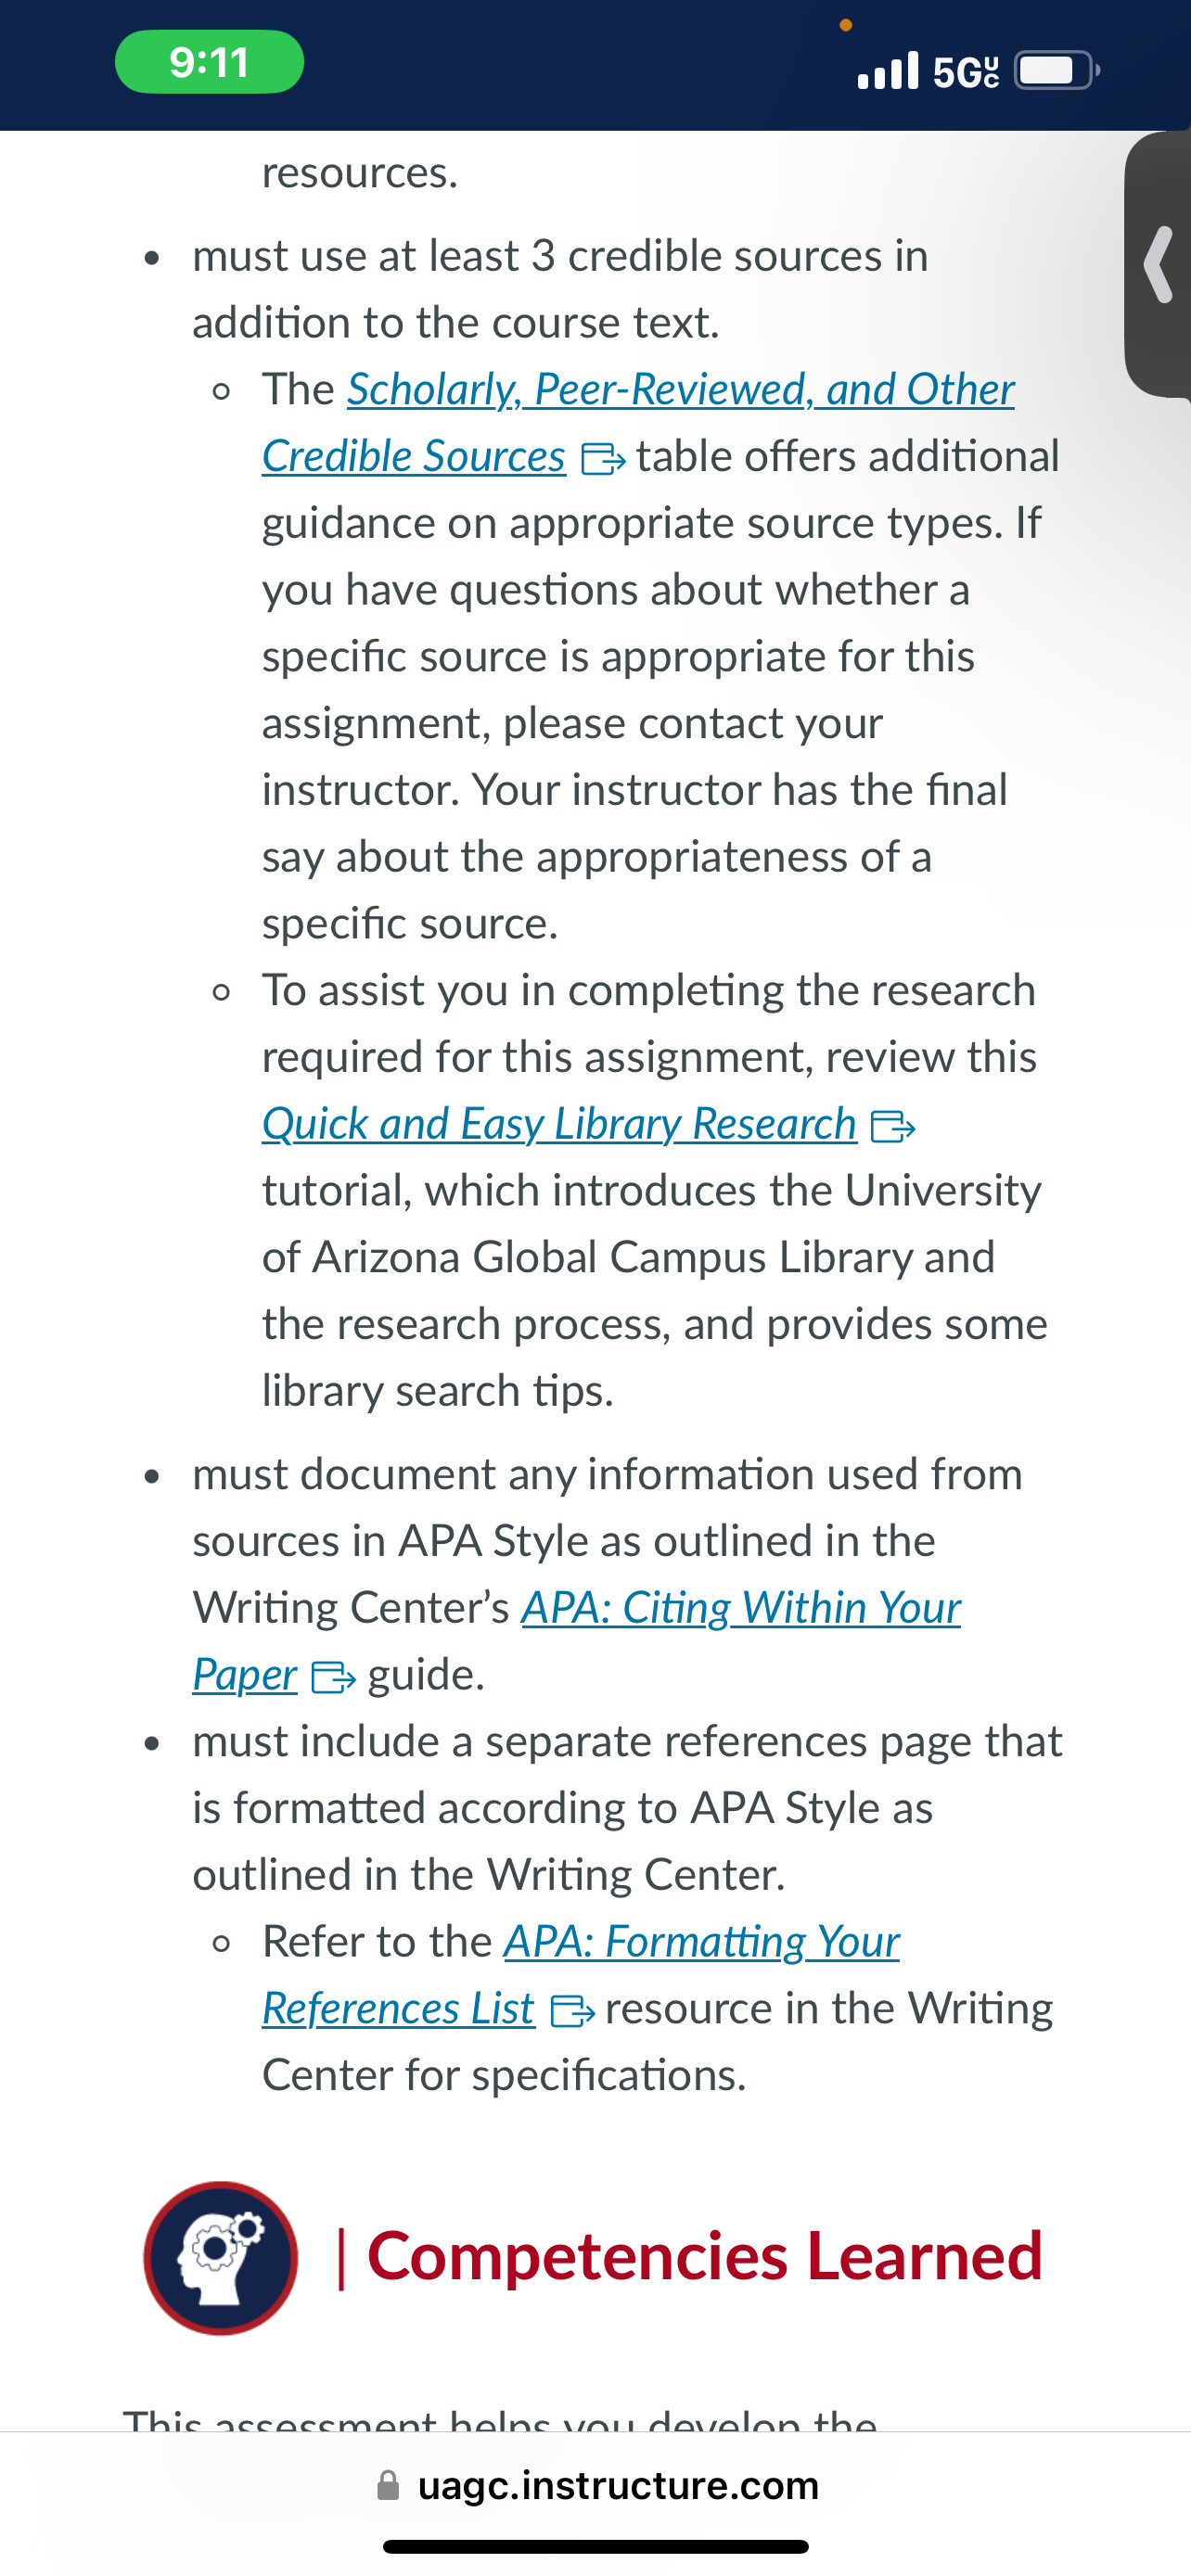Tap the References List link text
Screen dimensions: 1191x2576
click(398, 2009)
